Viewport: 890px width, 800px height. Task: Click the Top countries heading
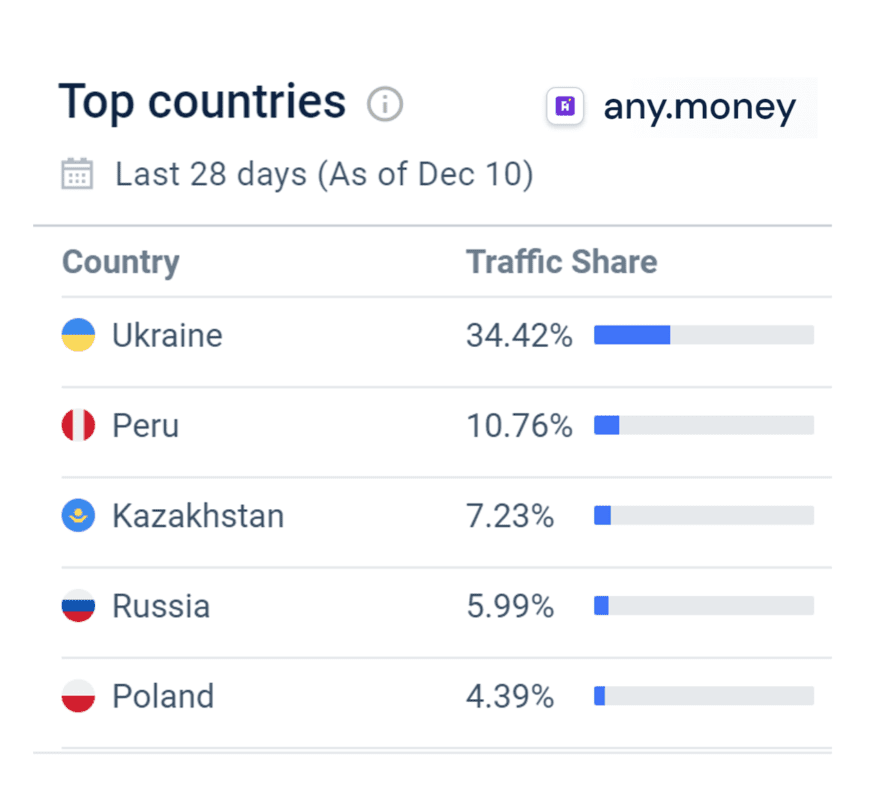point(202,101)
